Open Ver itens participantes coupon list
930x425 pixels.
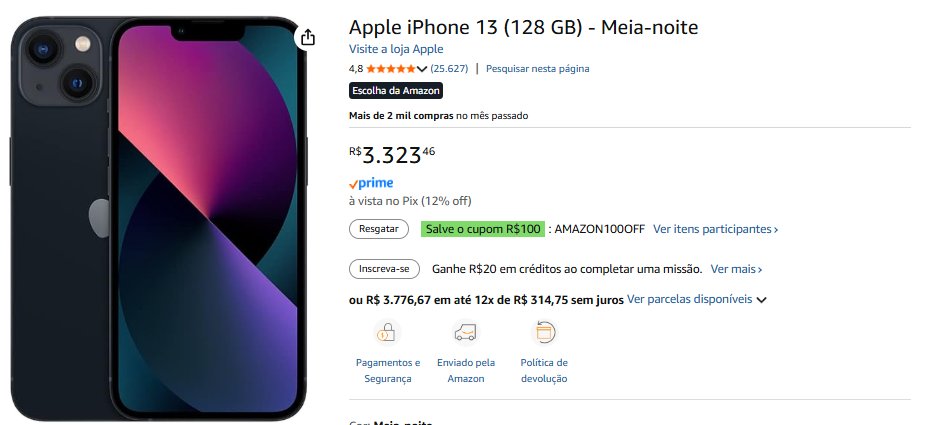tap(715, 229)
